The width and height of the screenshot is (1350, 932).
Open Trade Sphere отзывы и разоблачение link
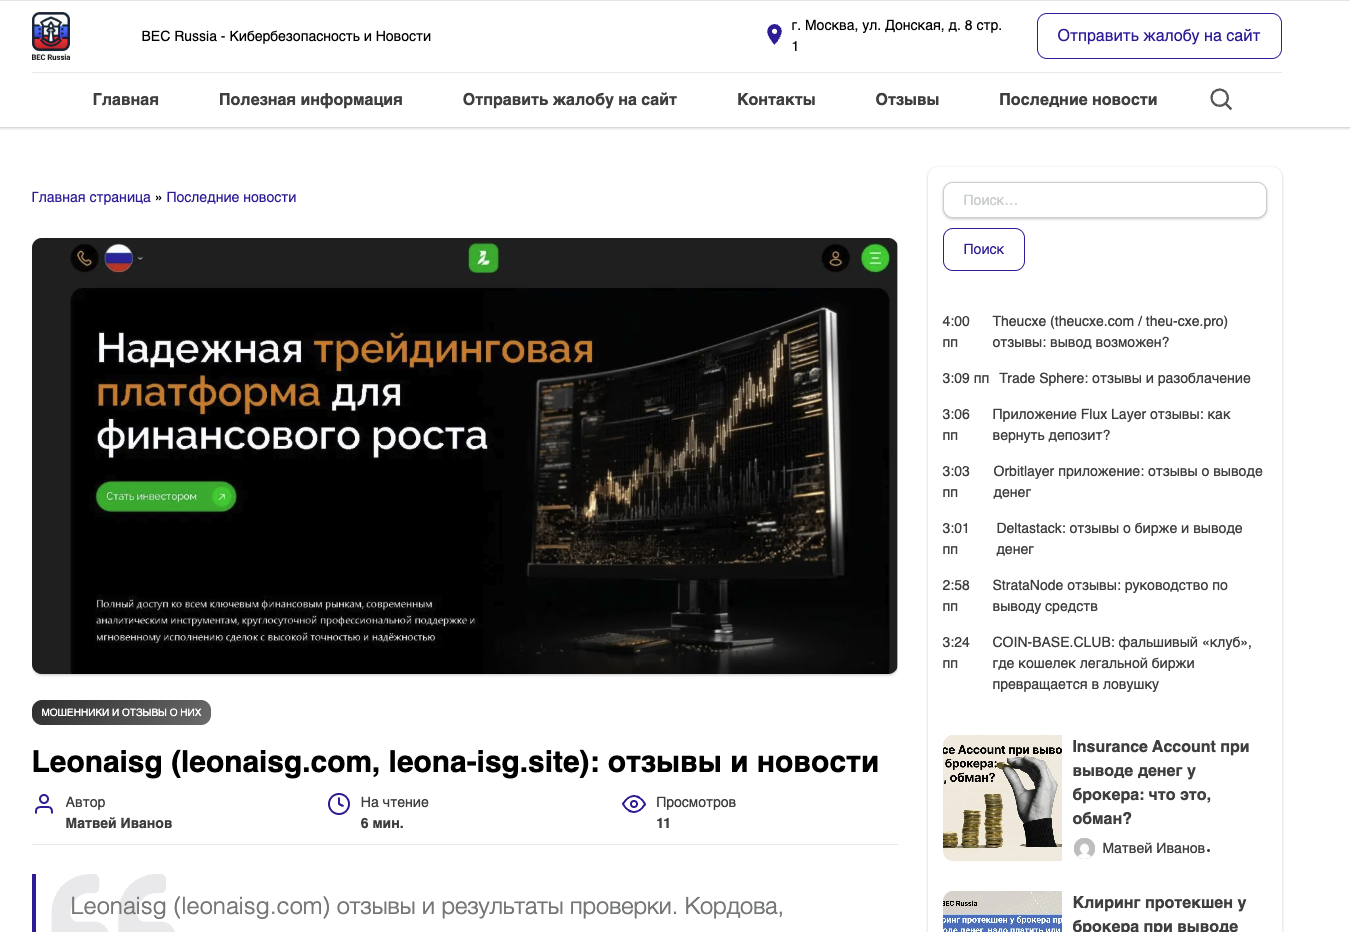pyautogui.click(x=1125, y=378)
